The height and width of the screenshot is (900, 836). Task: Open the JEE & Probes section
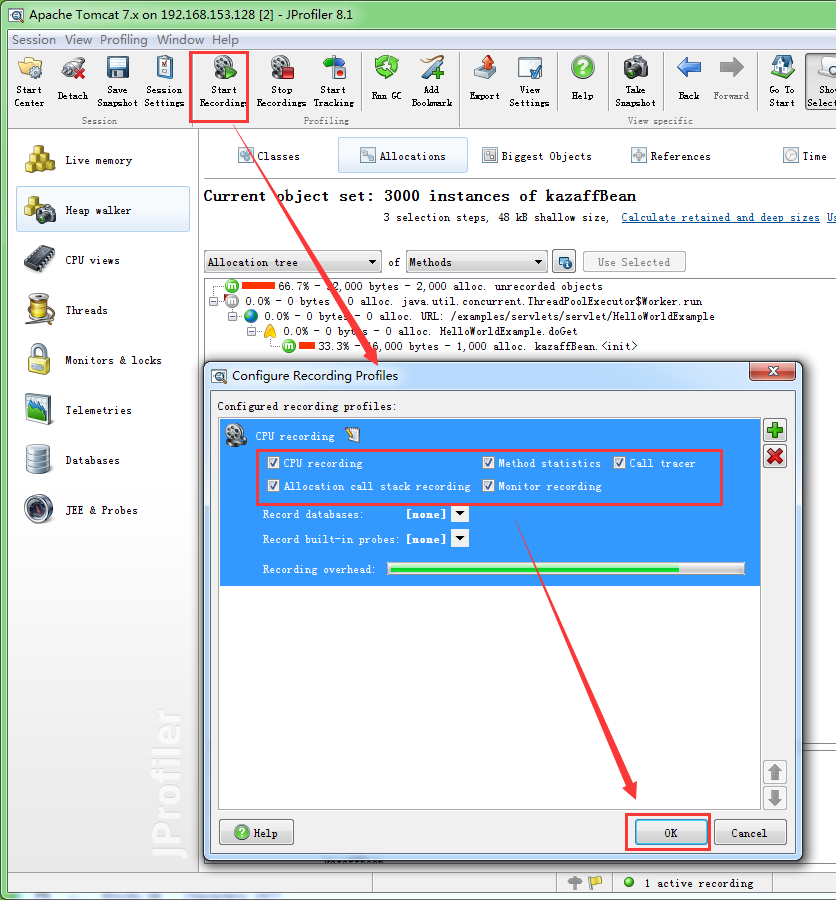[x=103, y=510]
